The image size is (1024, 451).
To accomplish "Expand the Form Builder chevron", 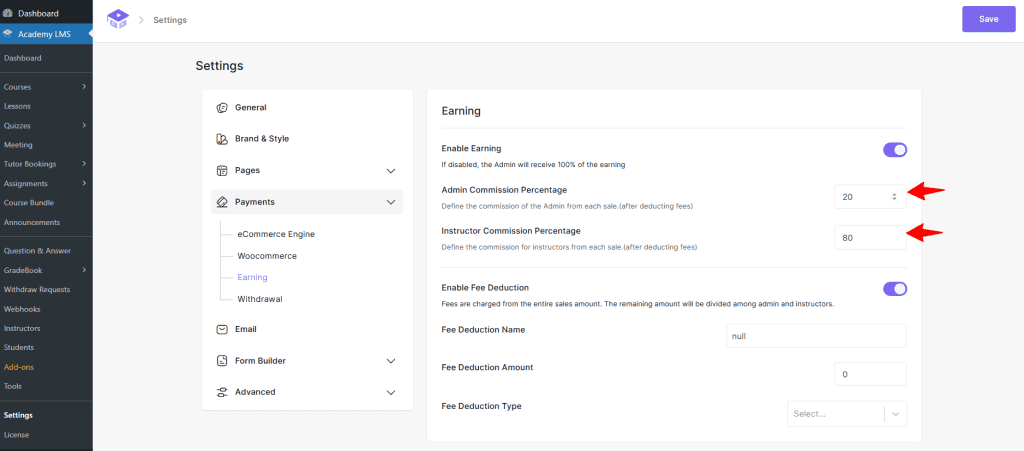I will 391,361.
